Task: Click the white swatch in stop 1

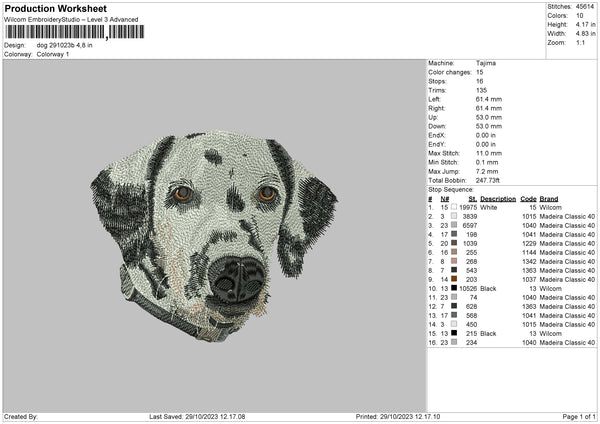Action: pos(453,207)
